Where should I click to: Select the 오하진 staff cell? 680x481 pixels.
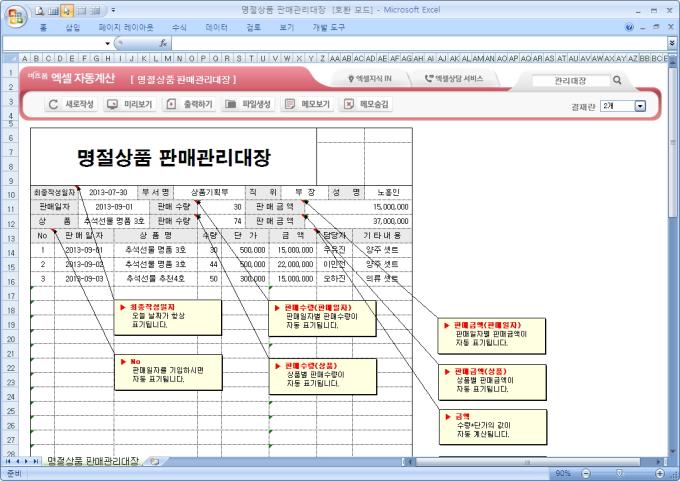coord(334,278)
